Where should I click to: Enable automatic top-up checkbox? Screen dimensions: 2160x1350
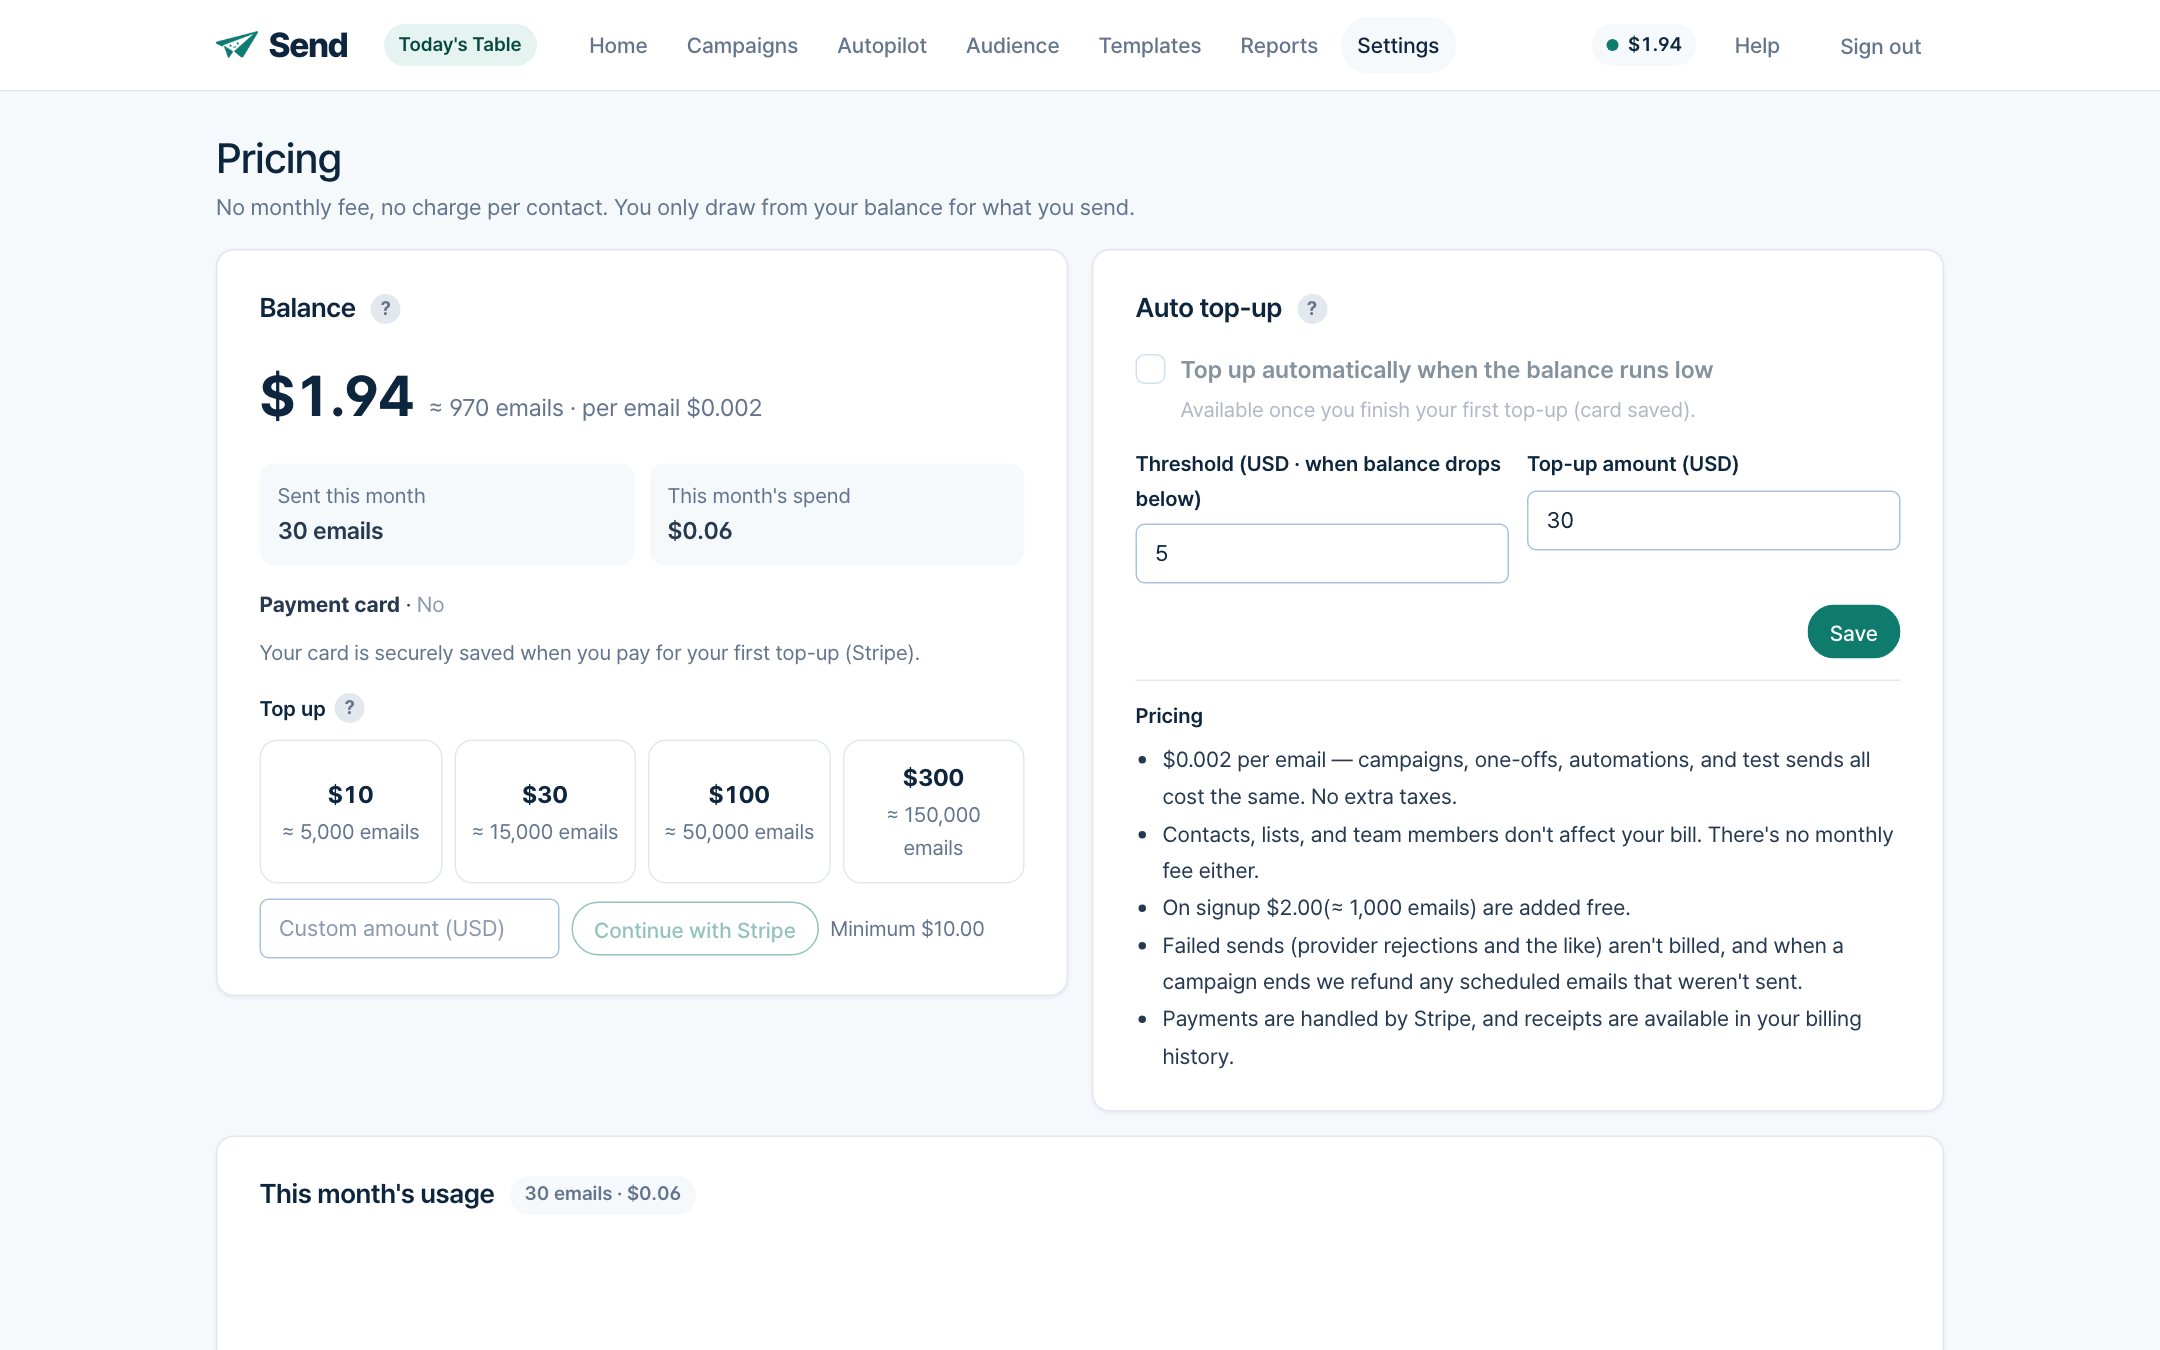1150,369
